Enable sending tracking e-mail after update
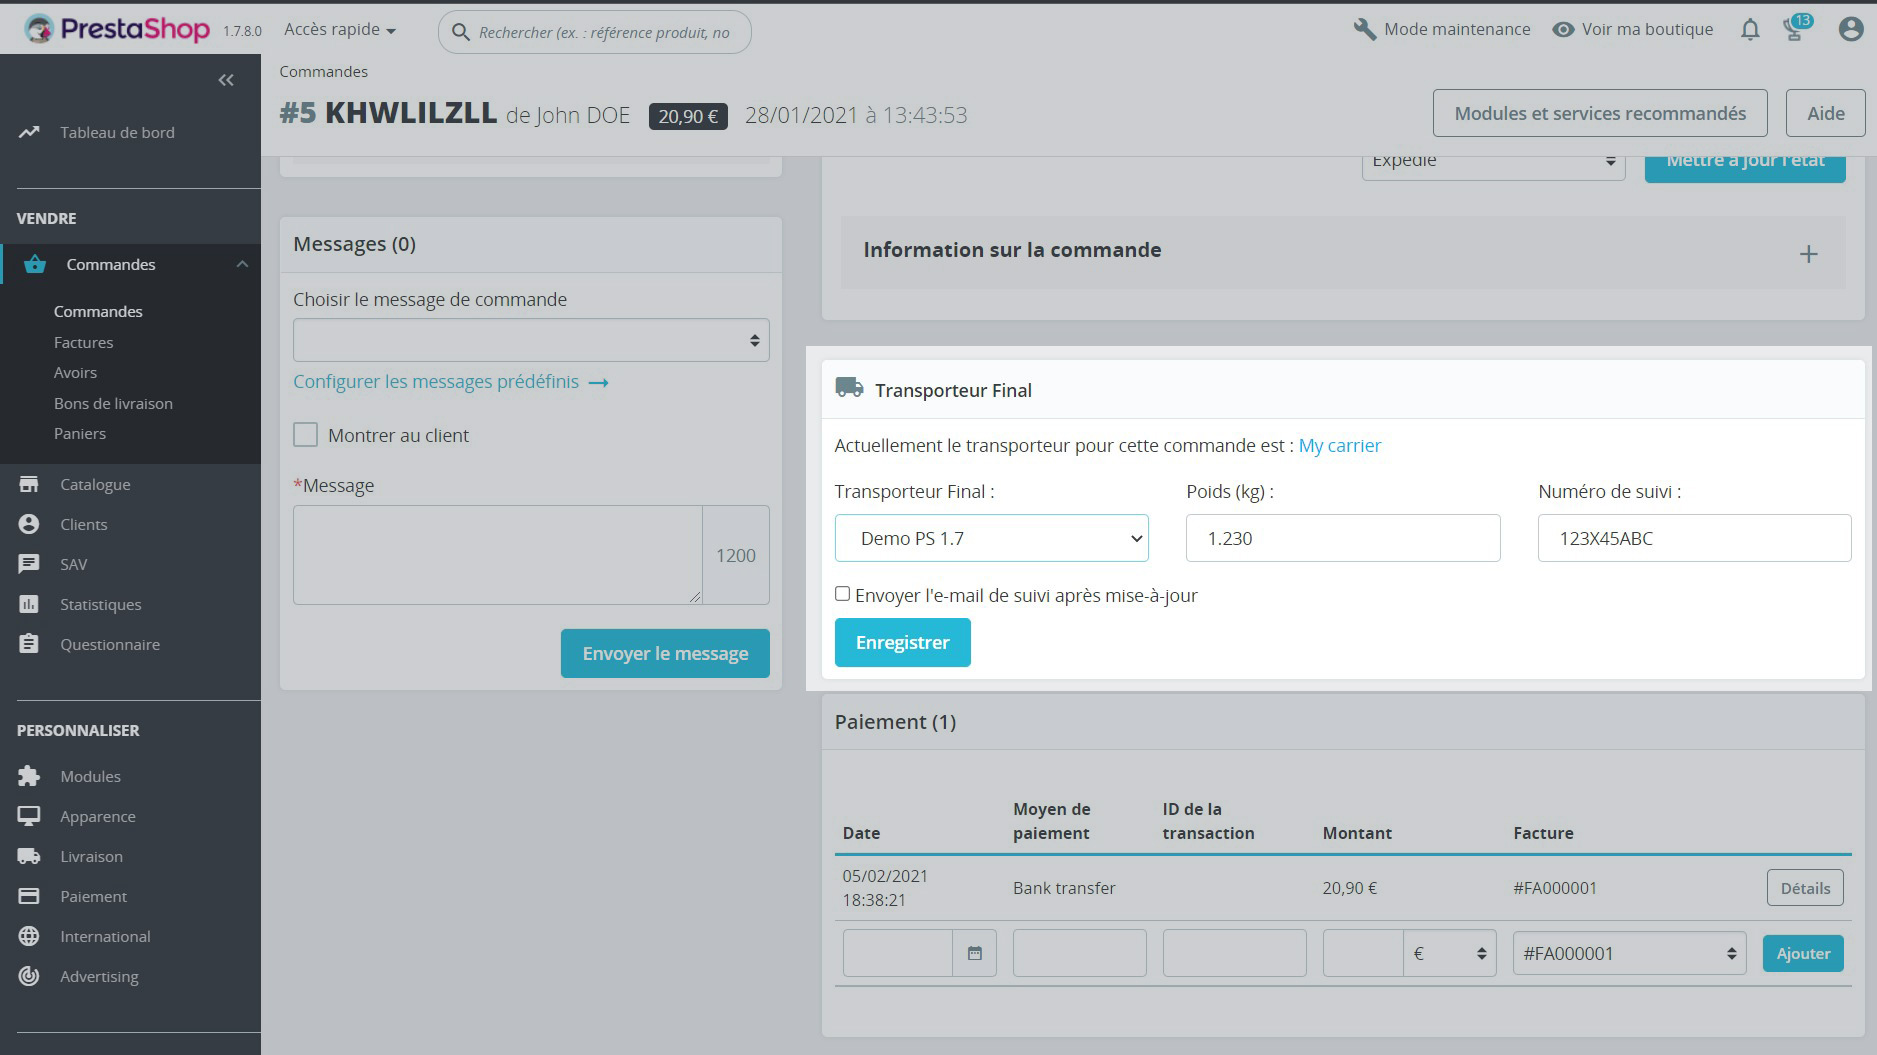Viewport: 1877px width, 1055px height. 842,593
